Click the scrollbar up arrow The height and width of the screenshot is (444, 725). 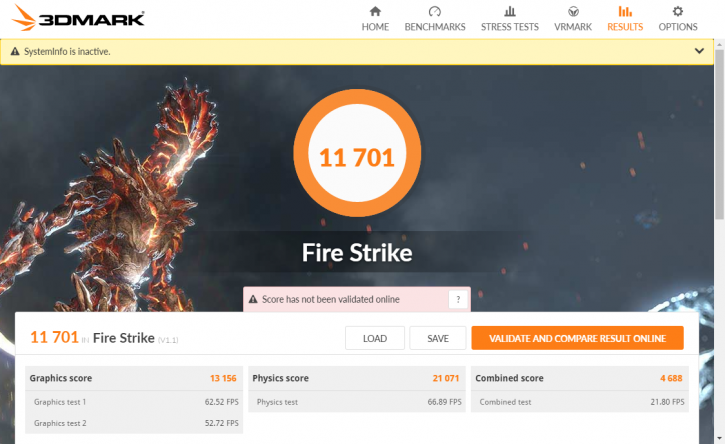coord(719,45)
